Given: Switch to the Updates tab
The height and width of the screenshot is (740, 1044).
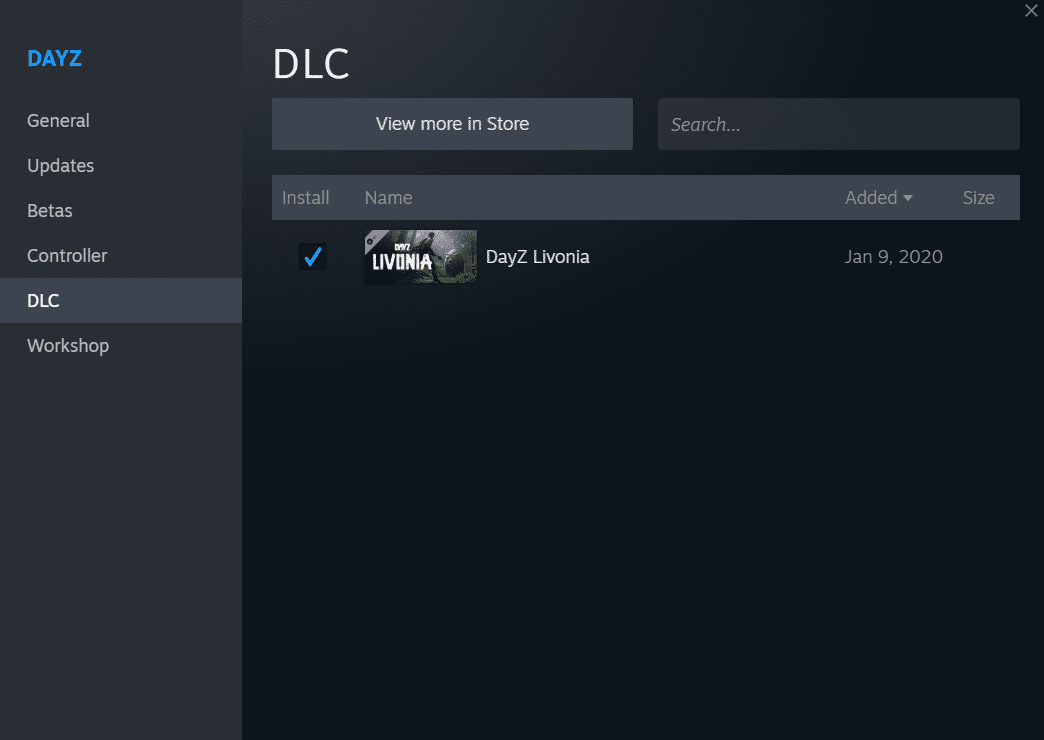Looking at the screenshot, I should tap(121, 166).
